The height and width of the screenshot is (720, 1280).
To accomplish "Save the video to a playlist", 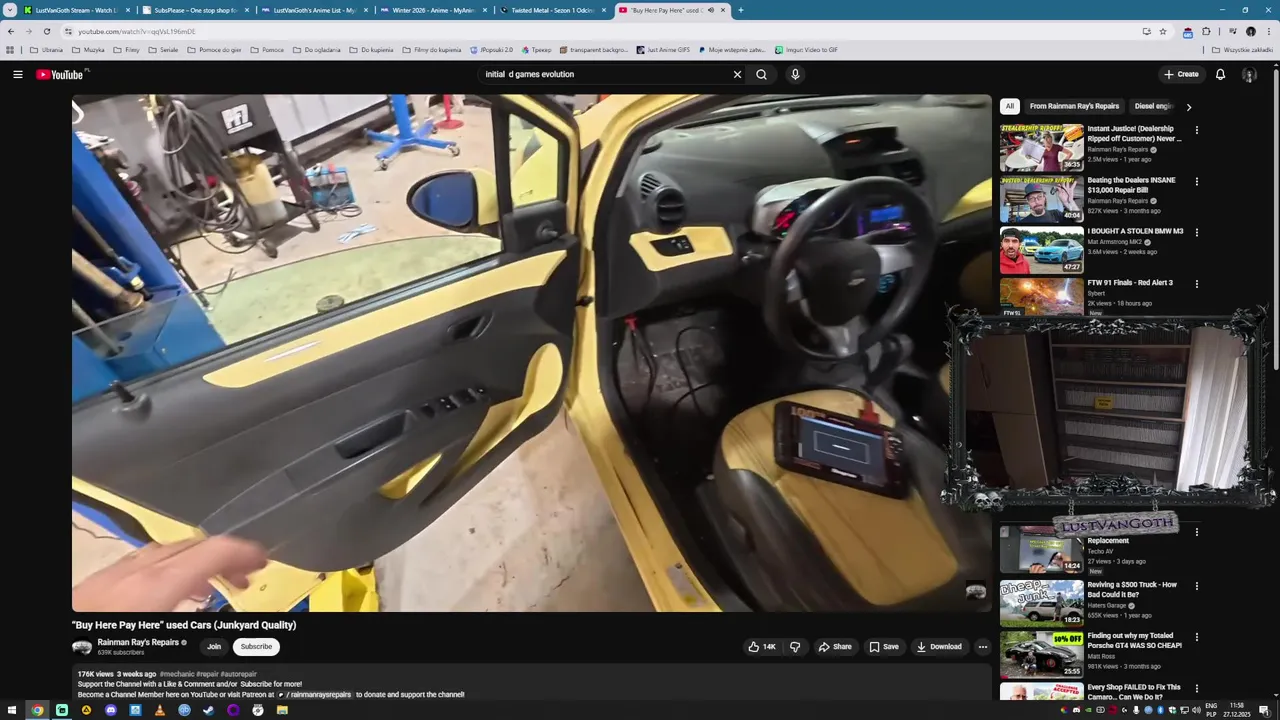I will [x=884, y=647].
